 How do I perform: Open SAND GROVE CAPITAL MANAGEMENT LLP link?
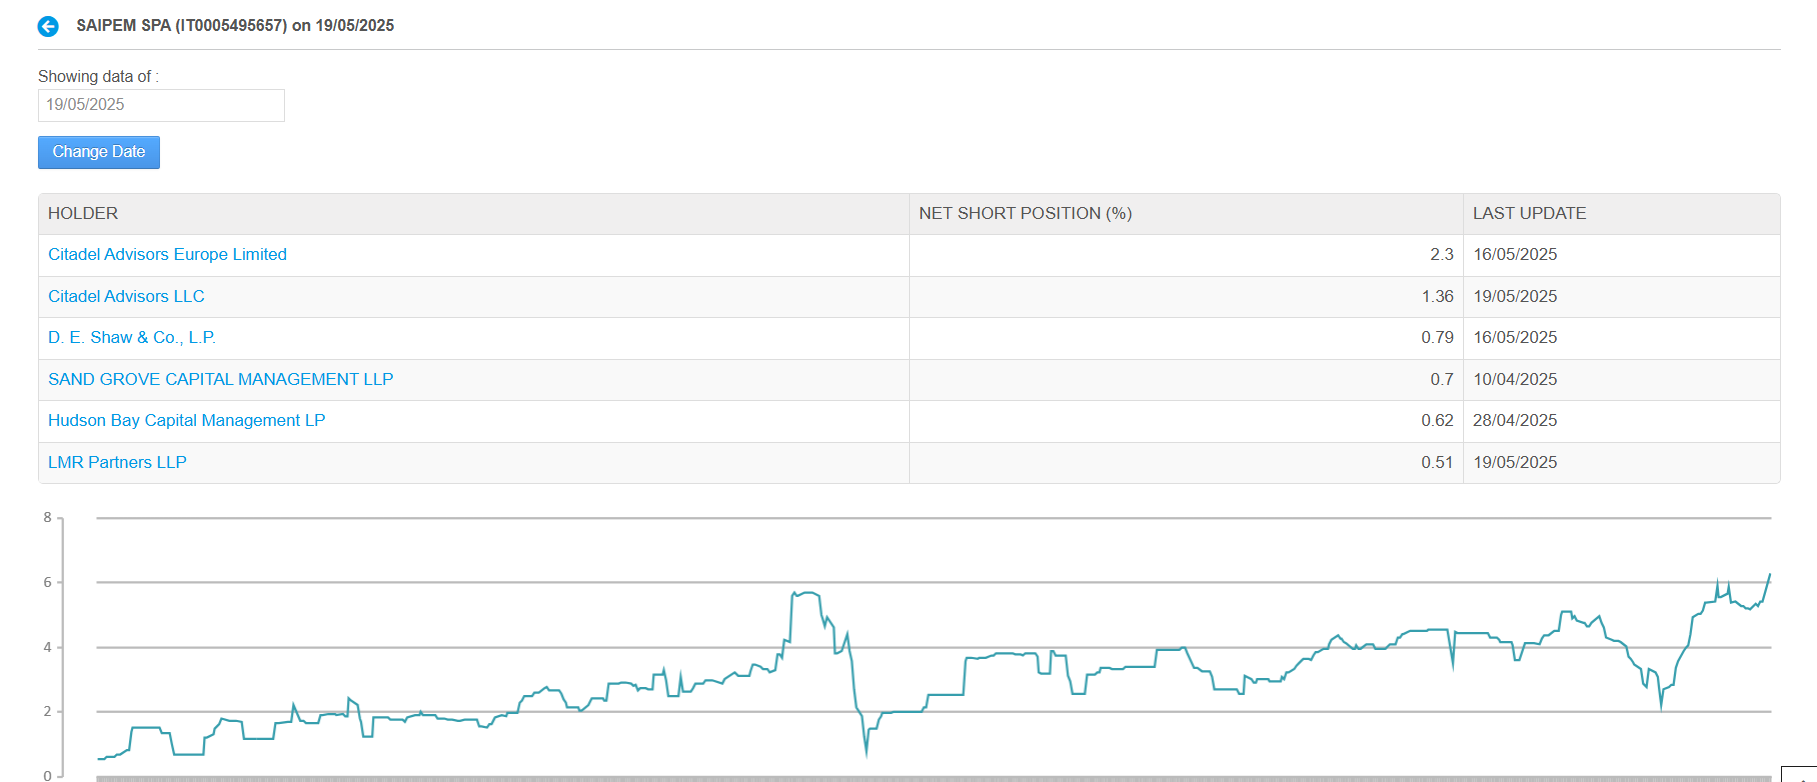click(221, 380)
